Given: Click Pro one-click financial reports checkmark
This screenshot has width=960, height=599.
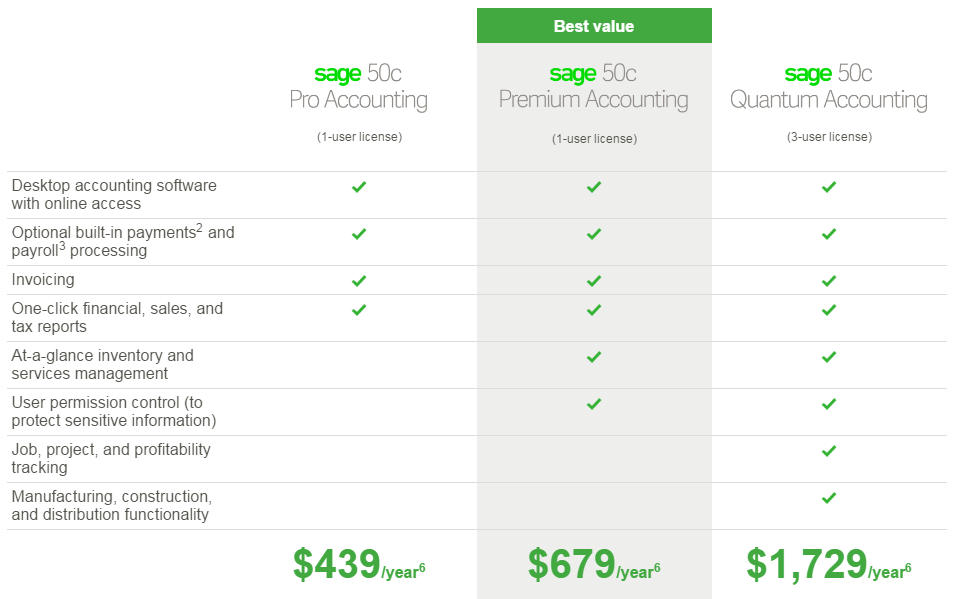Looking at the screenshot, I should pos(359,310).
